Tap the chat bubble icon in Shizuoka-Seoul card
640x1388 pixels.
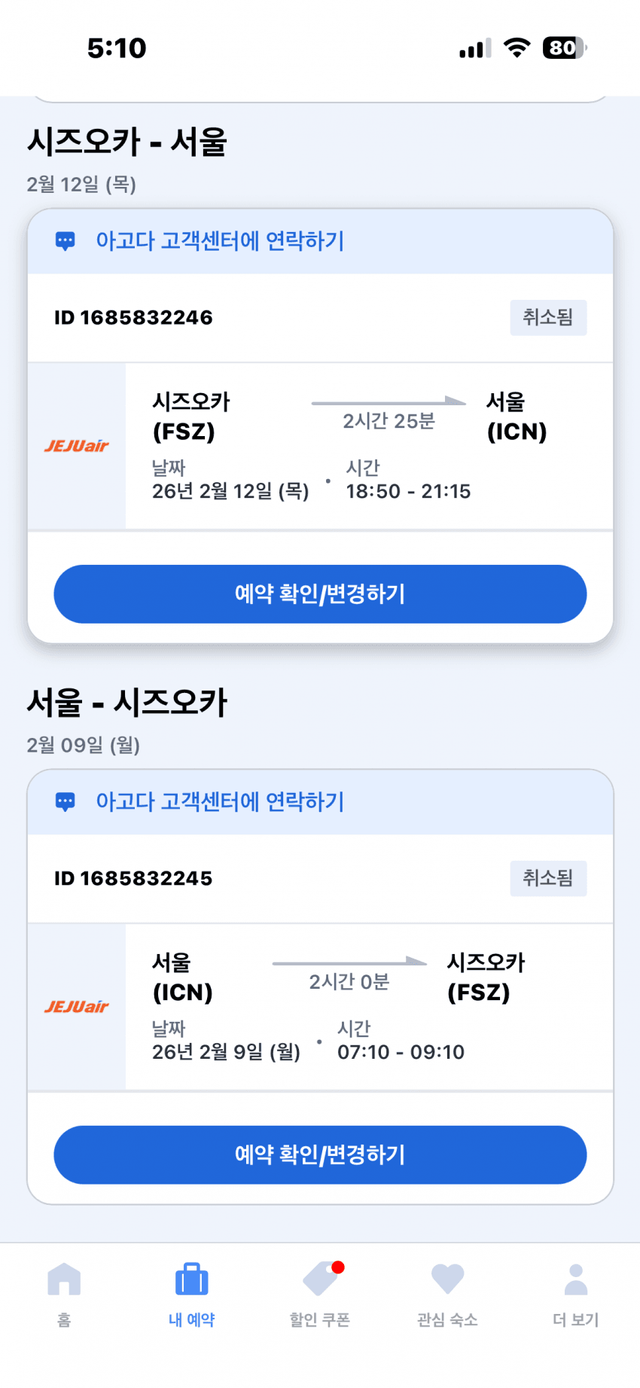[x=65, y=241]
